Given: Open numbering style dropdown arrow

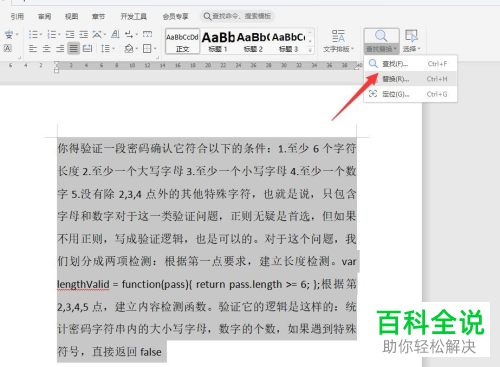Looking at the screenshot, I should pos(59,34).
